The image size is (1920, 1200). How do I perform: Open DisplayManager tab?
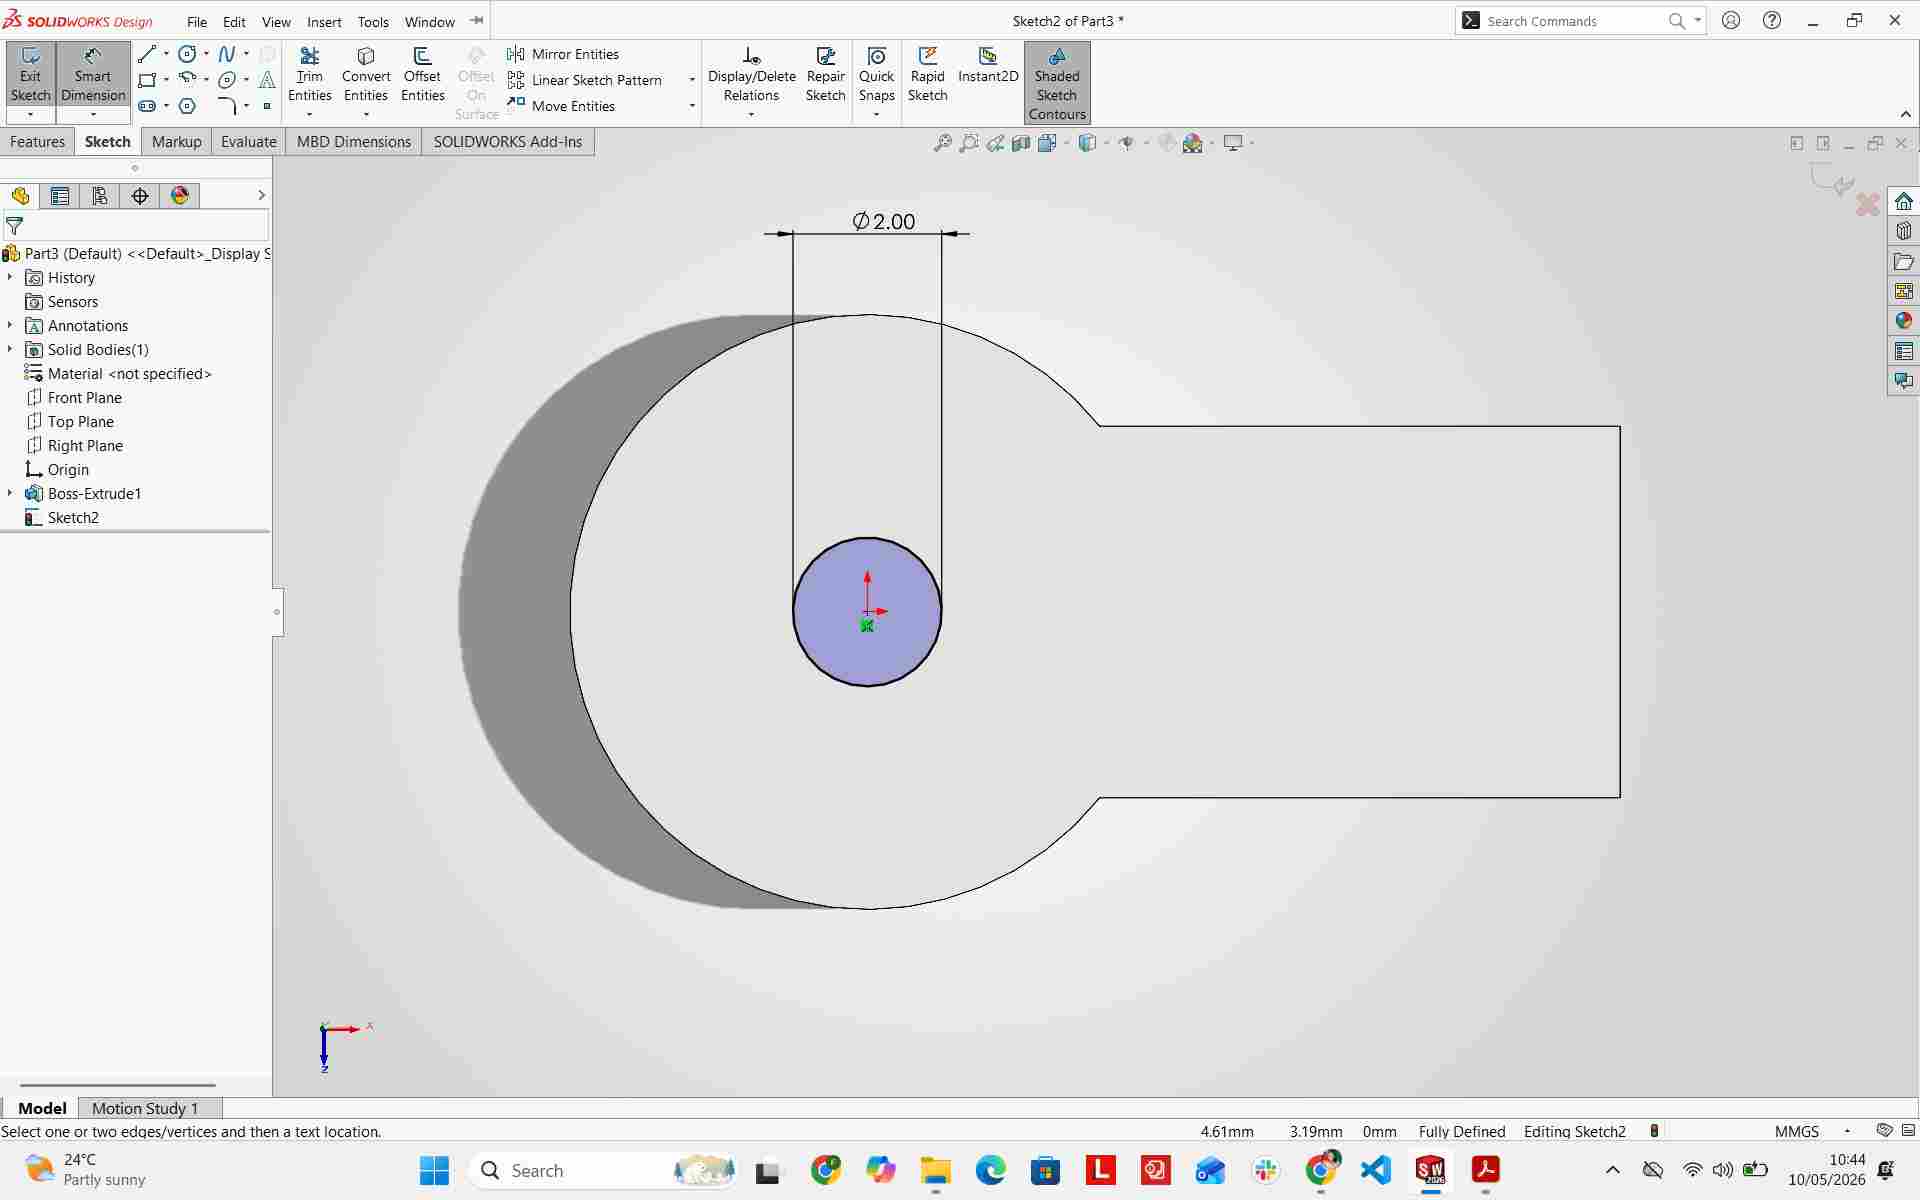pyautogui.click(x=180, y=196)
